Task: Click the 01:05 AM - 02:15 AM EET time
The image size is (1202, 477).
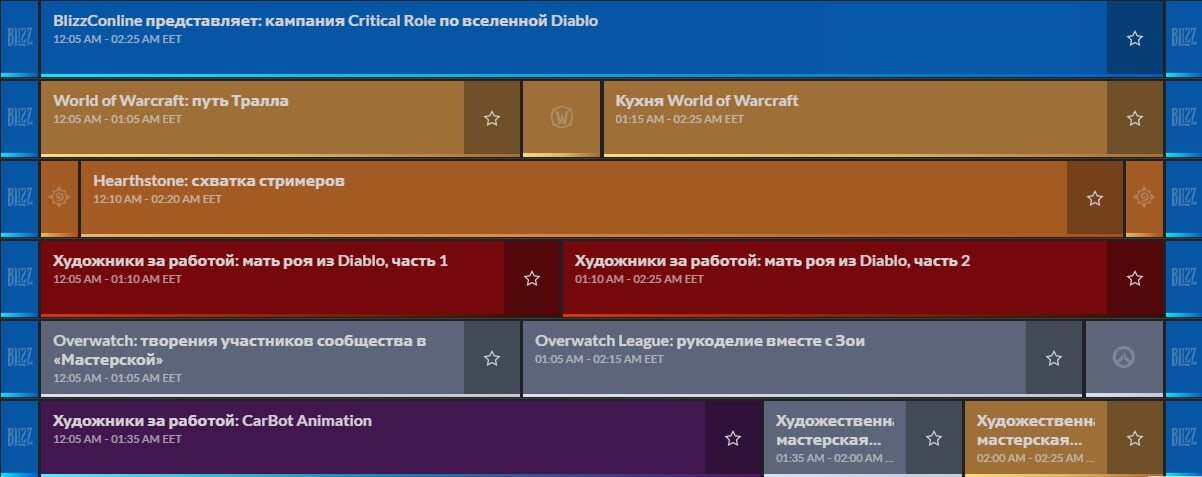Action: click(599, 359)
